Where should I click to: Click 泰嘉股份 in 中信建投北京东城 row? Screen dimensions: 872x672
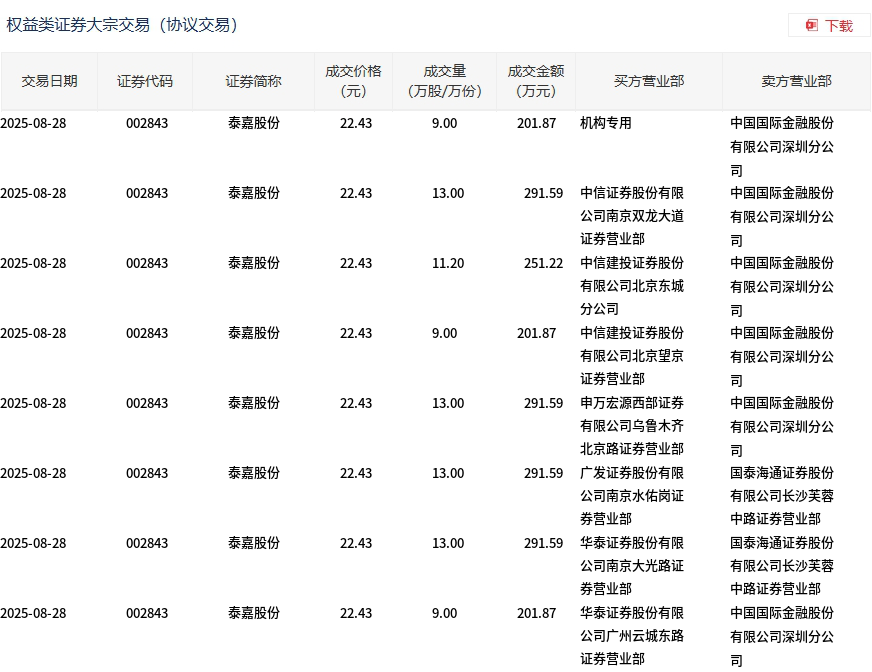254,263
